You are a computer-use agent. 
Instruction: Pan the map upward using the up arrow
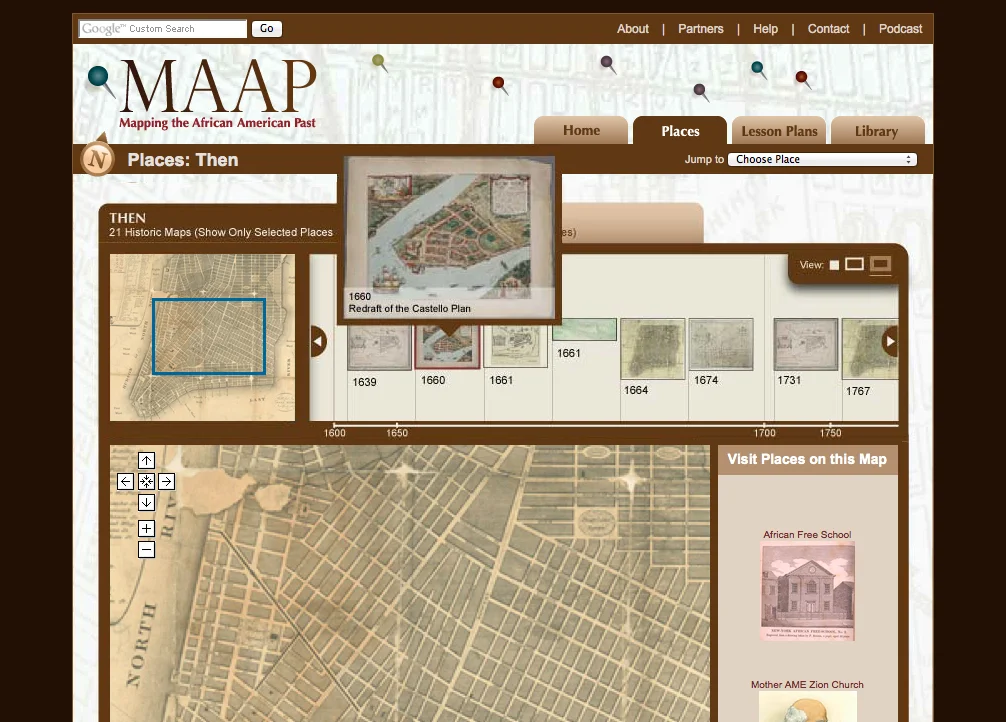coord(146,460)
